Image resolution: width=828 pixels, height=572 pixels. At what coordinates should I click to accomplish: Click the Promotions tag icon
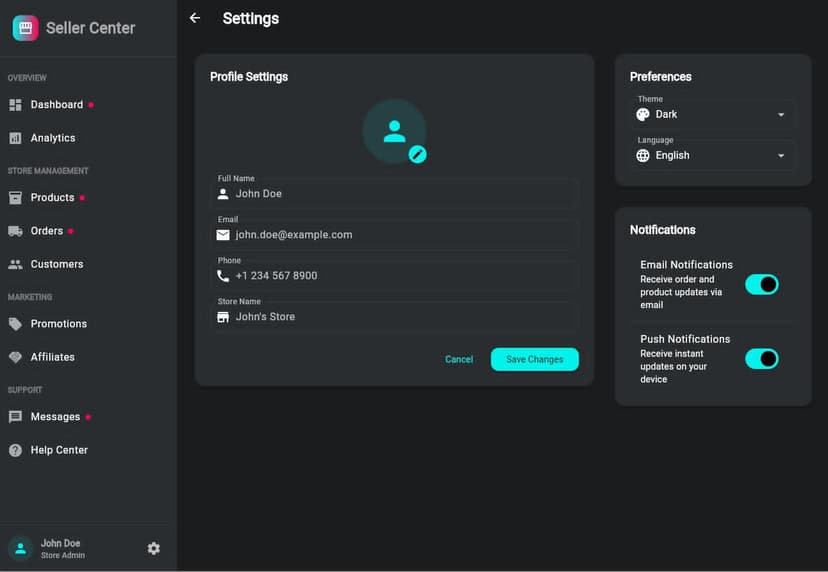click(x=15, y=324)
